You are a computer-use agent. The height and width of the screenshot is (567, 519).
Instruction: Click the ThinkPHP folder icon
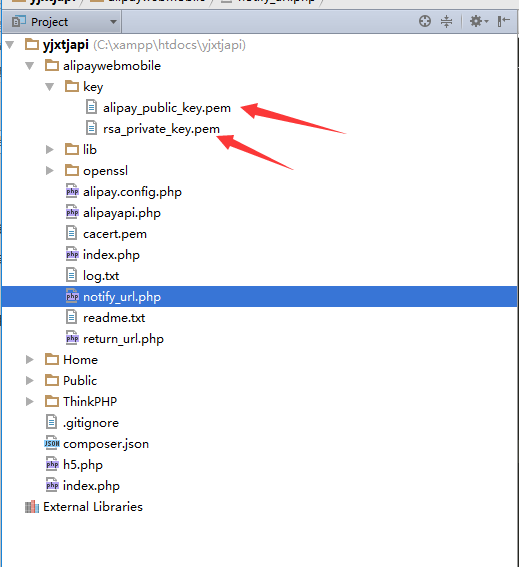click(x=52, y=401)
